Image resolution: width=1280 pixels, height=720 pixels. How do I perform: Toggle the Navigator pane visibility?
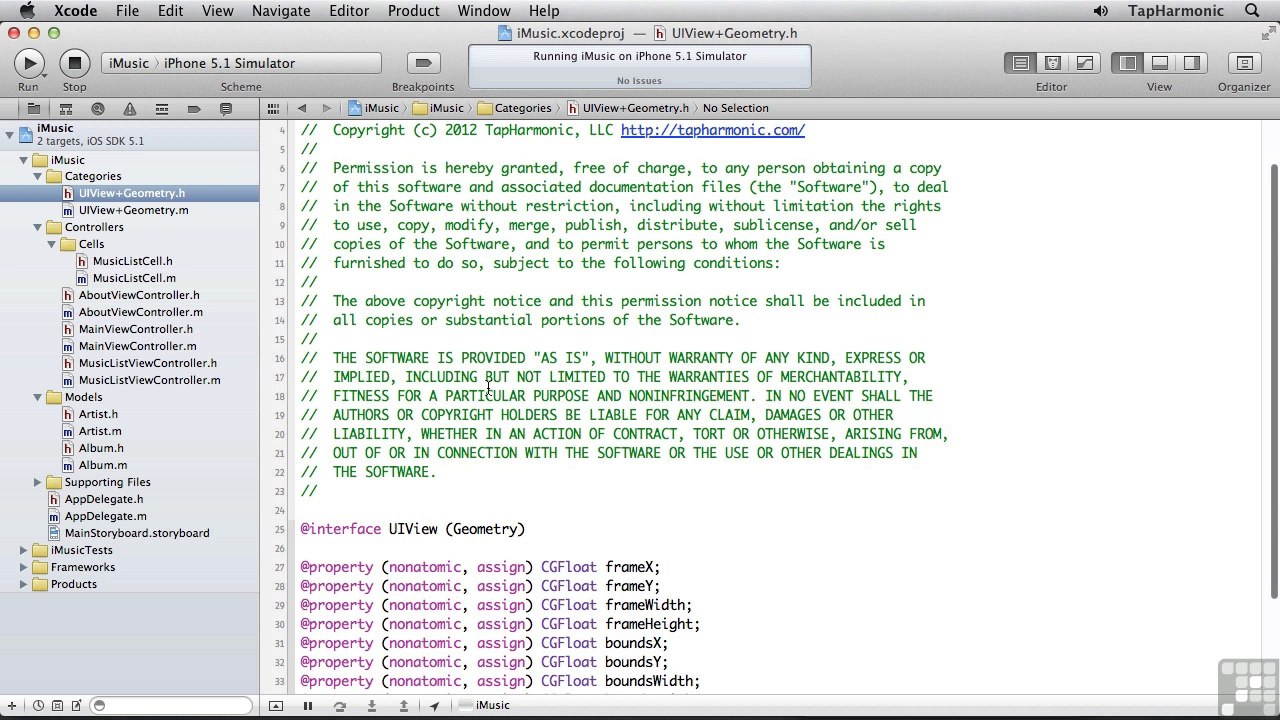(1128, 63)
